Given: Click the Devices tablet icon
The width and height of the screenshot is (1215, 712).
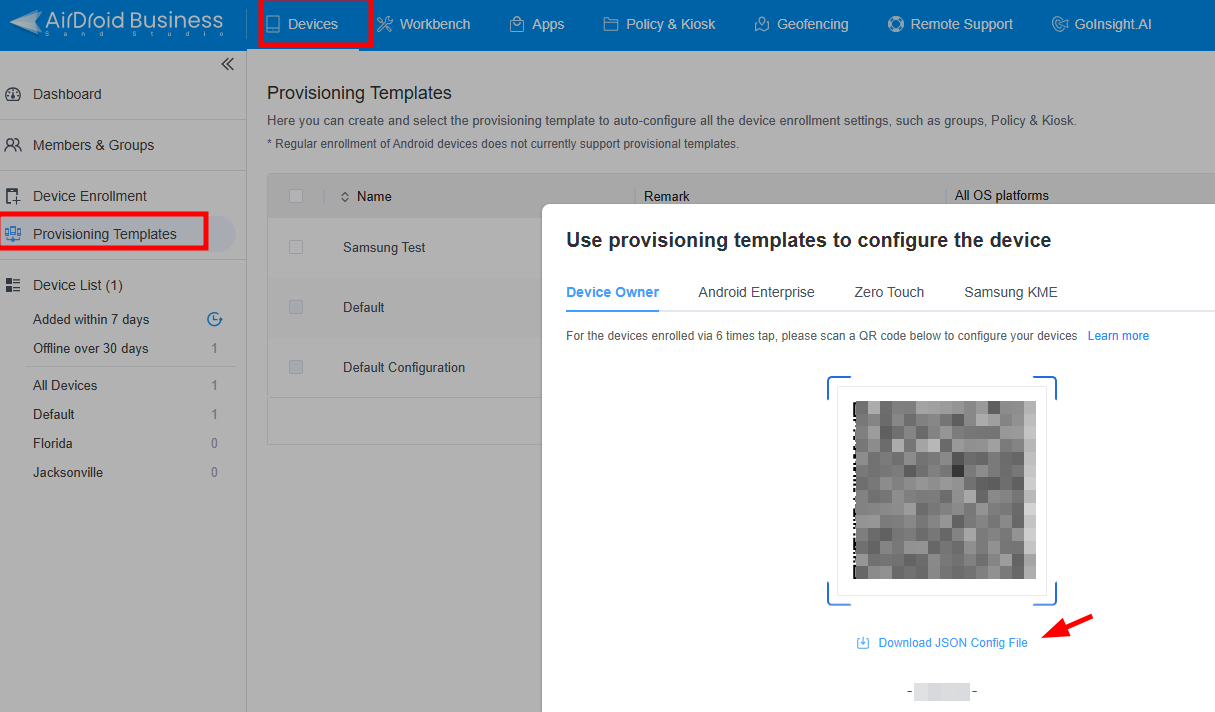Looking at the screenshot, I should pyautogui.click(x=273, y=24).
